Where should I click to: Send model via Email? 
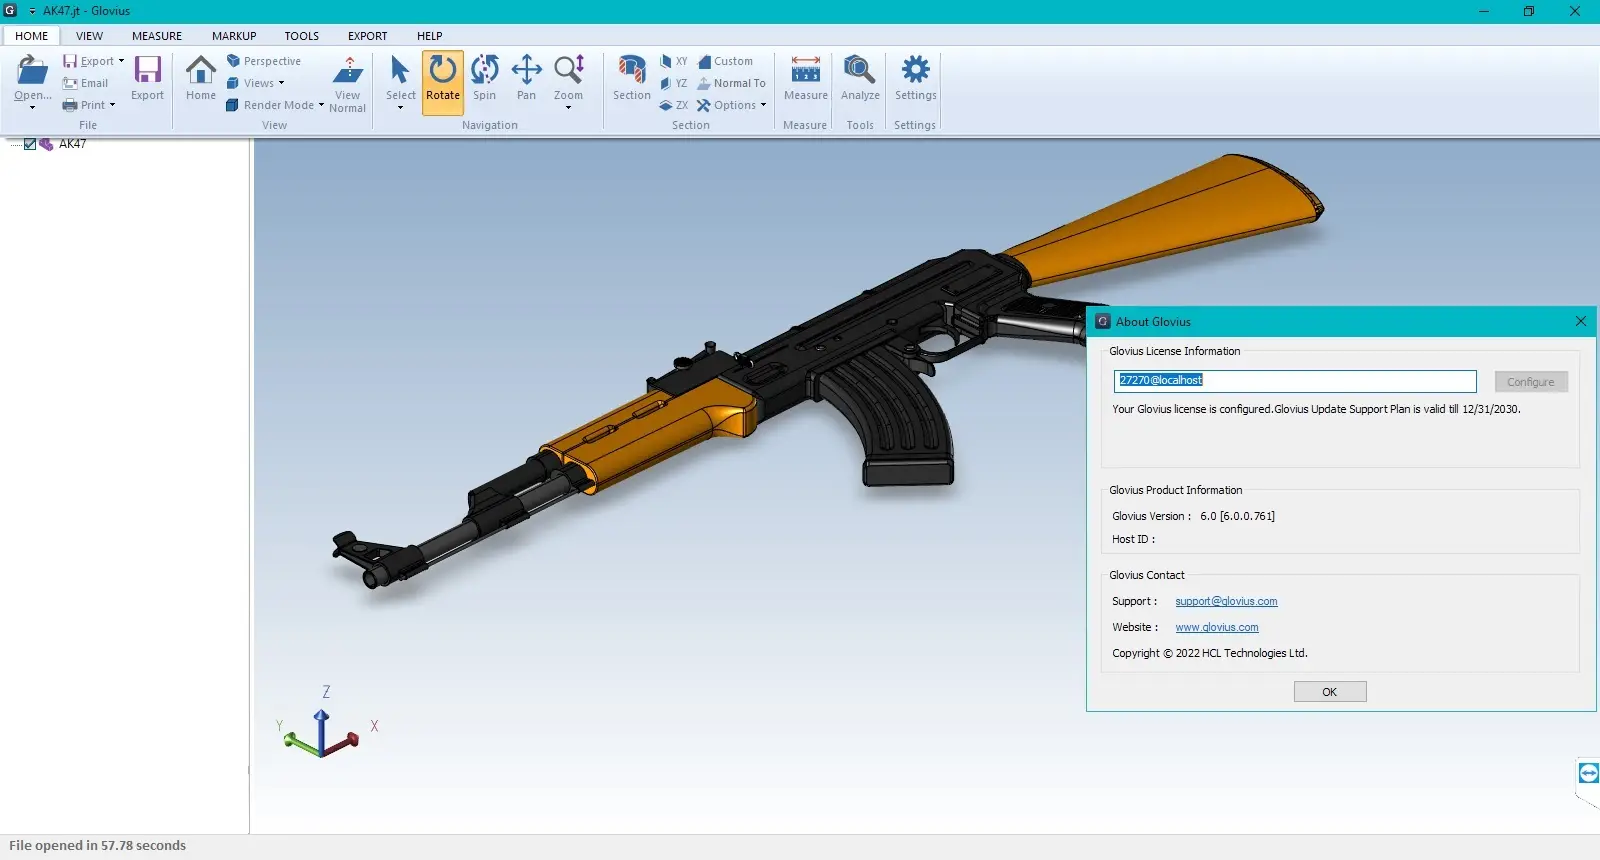tap(86, 83)
